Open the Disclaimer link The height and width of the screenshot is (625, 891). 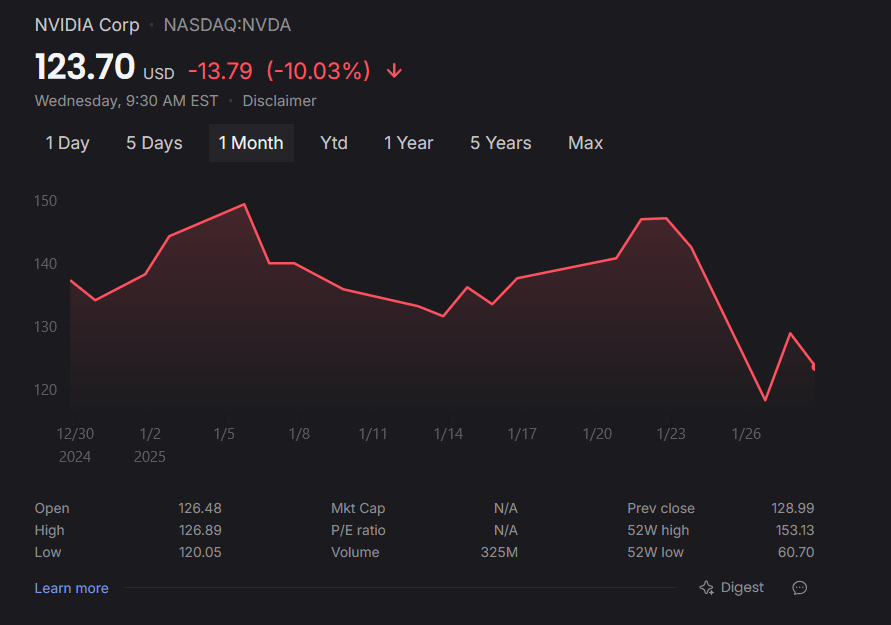(279, 101)
